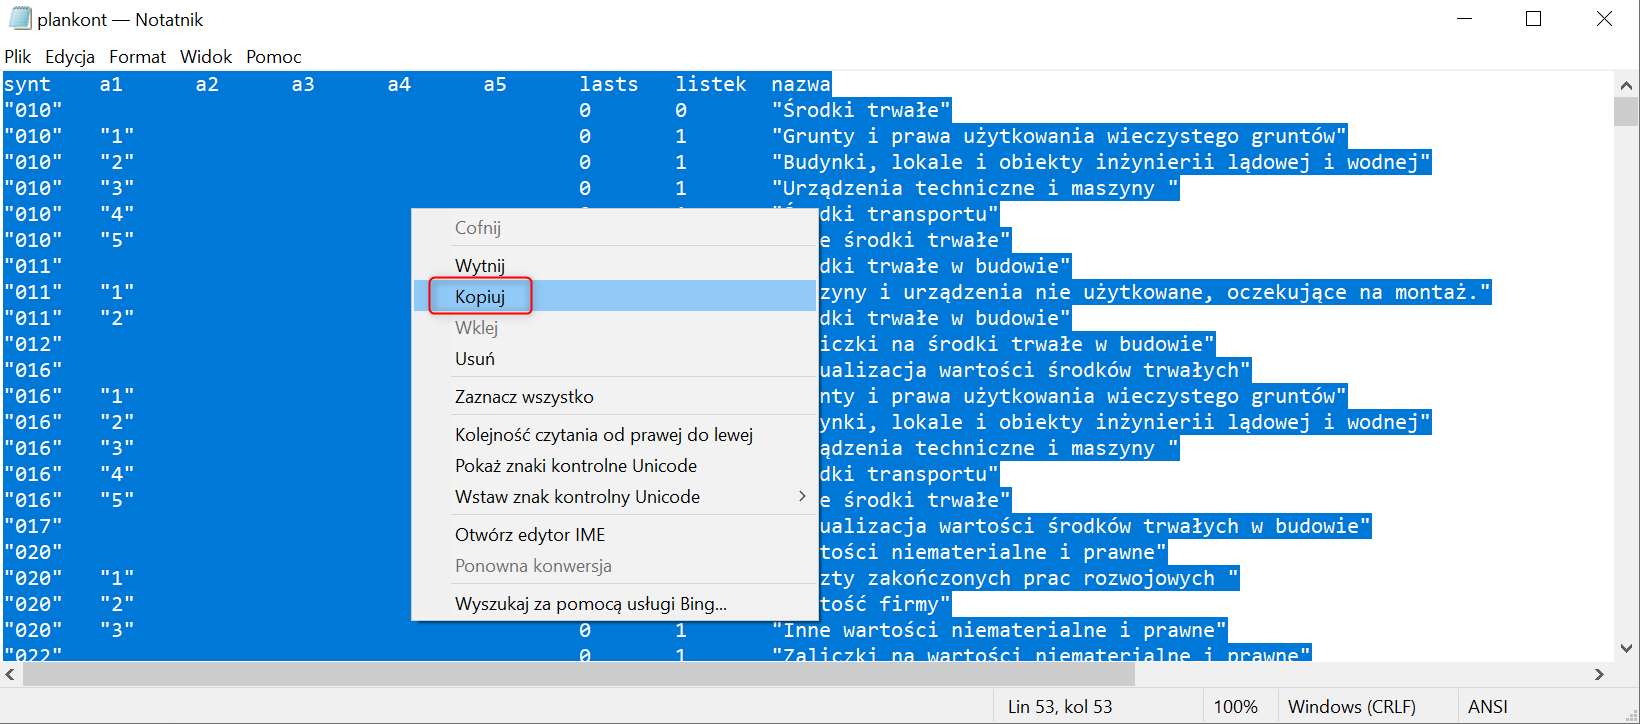The height and width of the screenshot is (724, 1640).
Task: Select Wyszukaj za pomocą usługi Bing
Action: pos(590,604)
